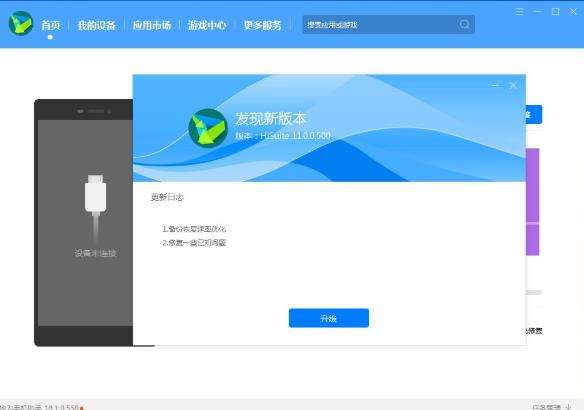
Task: Click the partly hidden blue button behind dialog
Action: click(x=534, y=114)
